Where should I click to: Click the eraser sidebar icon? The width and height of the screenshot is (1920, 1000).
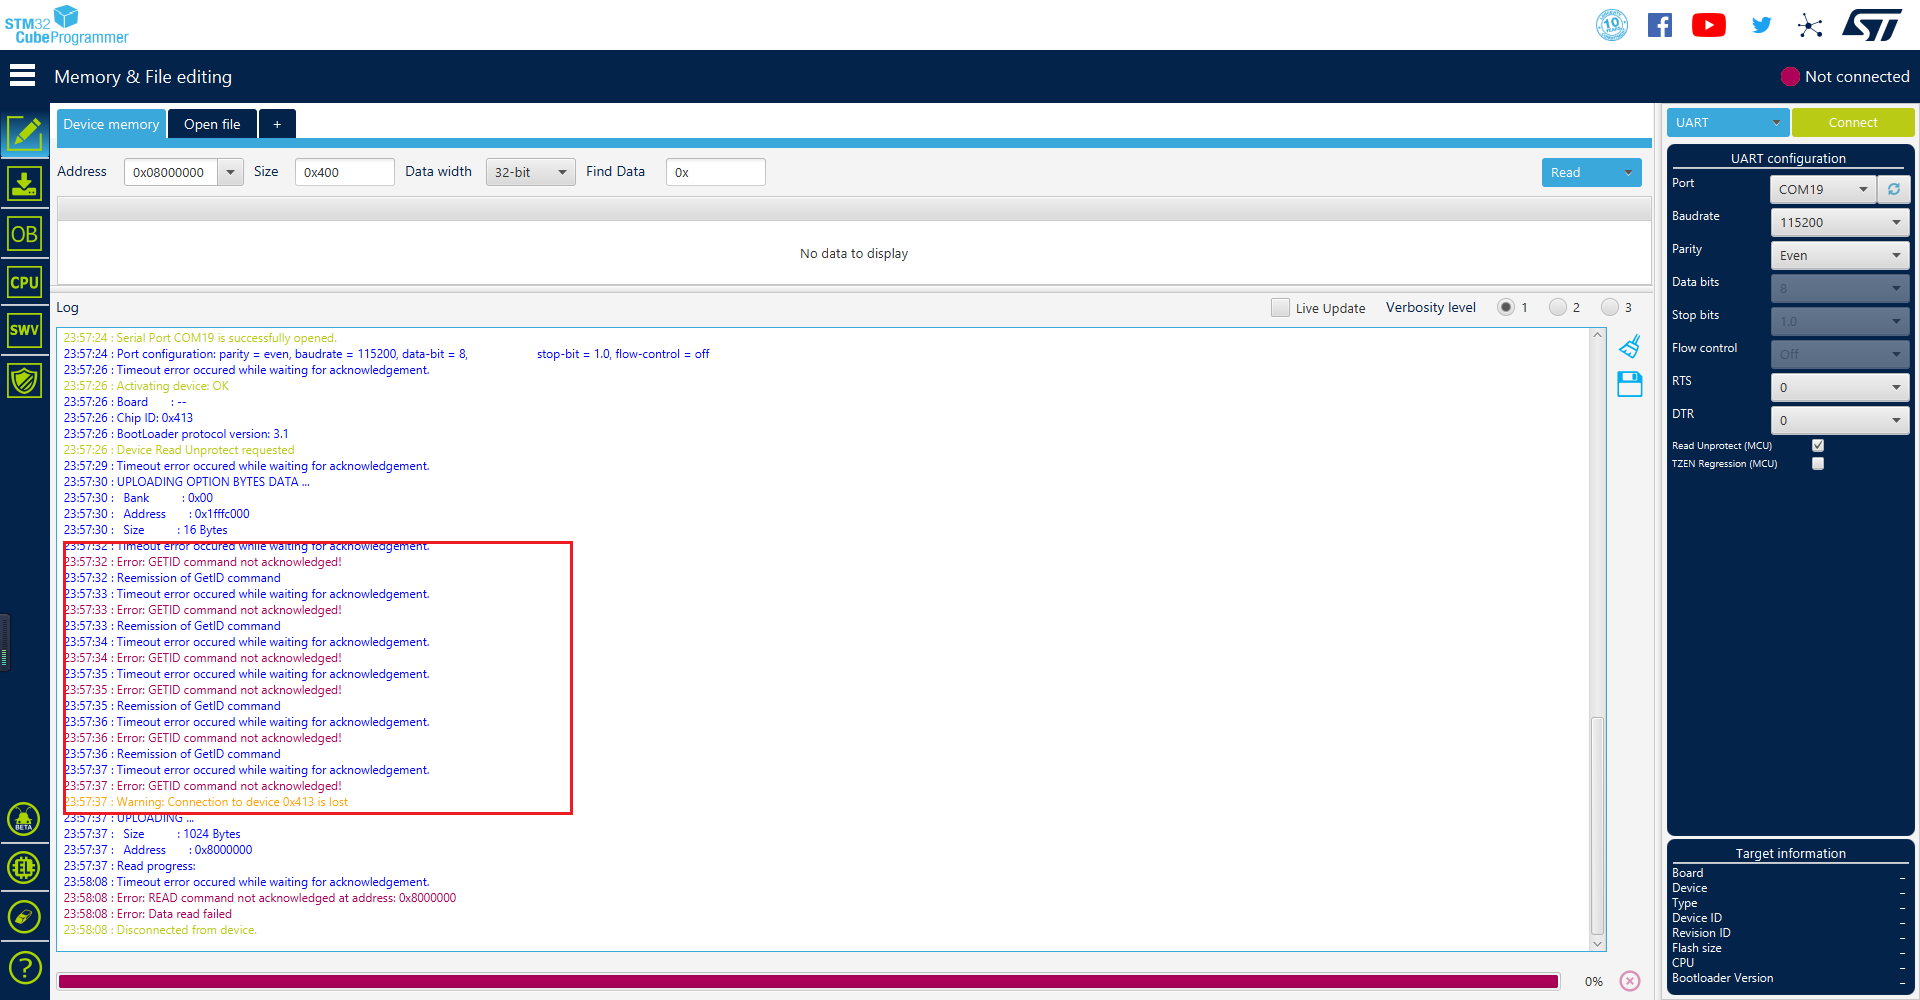click(x=24, y=916)
